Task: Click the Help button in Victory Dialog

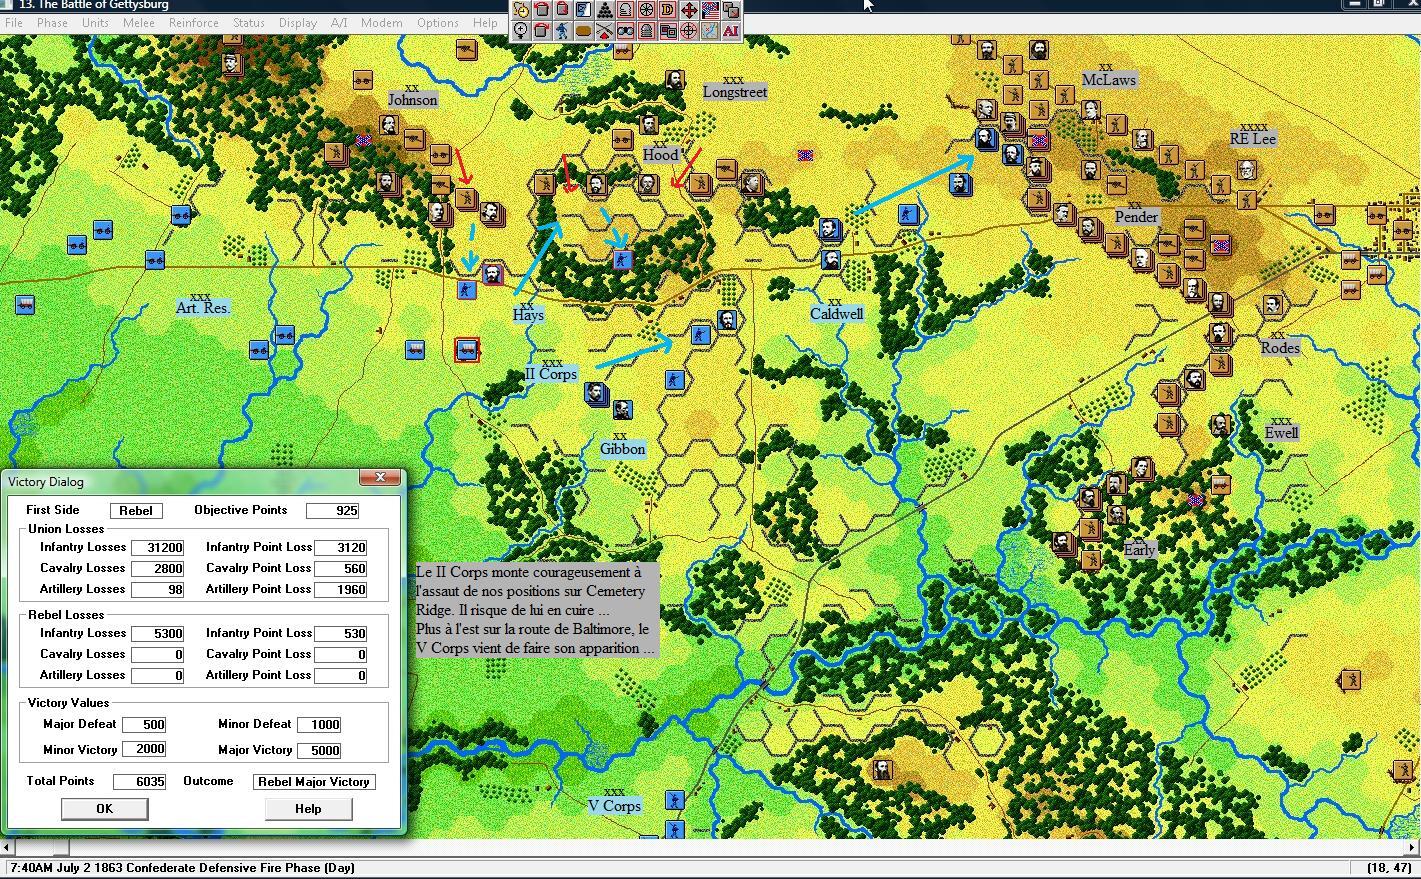Action: pos(308,808)
